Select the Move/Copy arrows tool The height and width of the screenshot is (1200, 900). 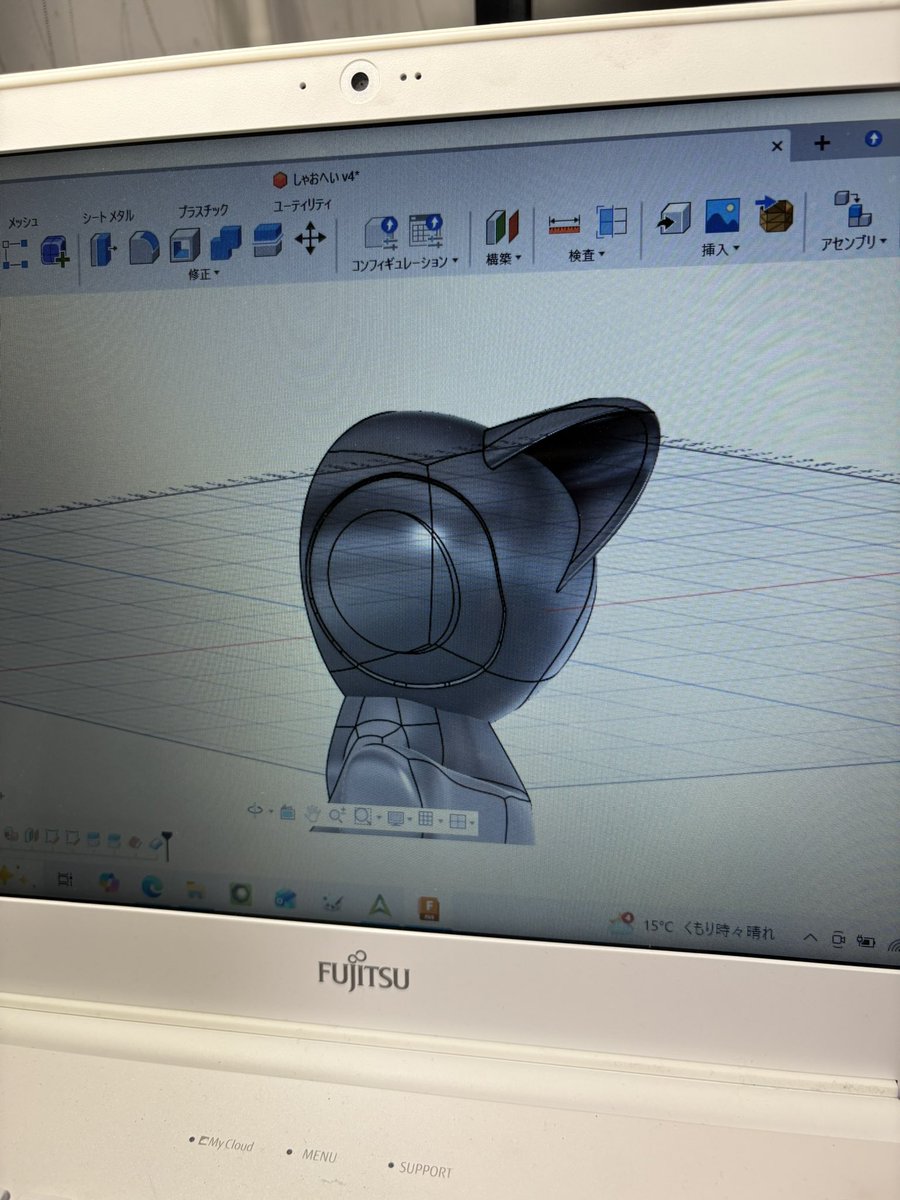(x=310, y=238)
